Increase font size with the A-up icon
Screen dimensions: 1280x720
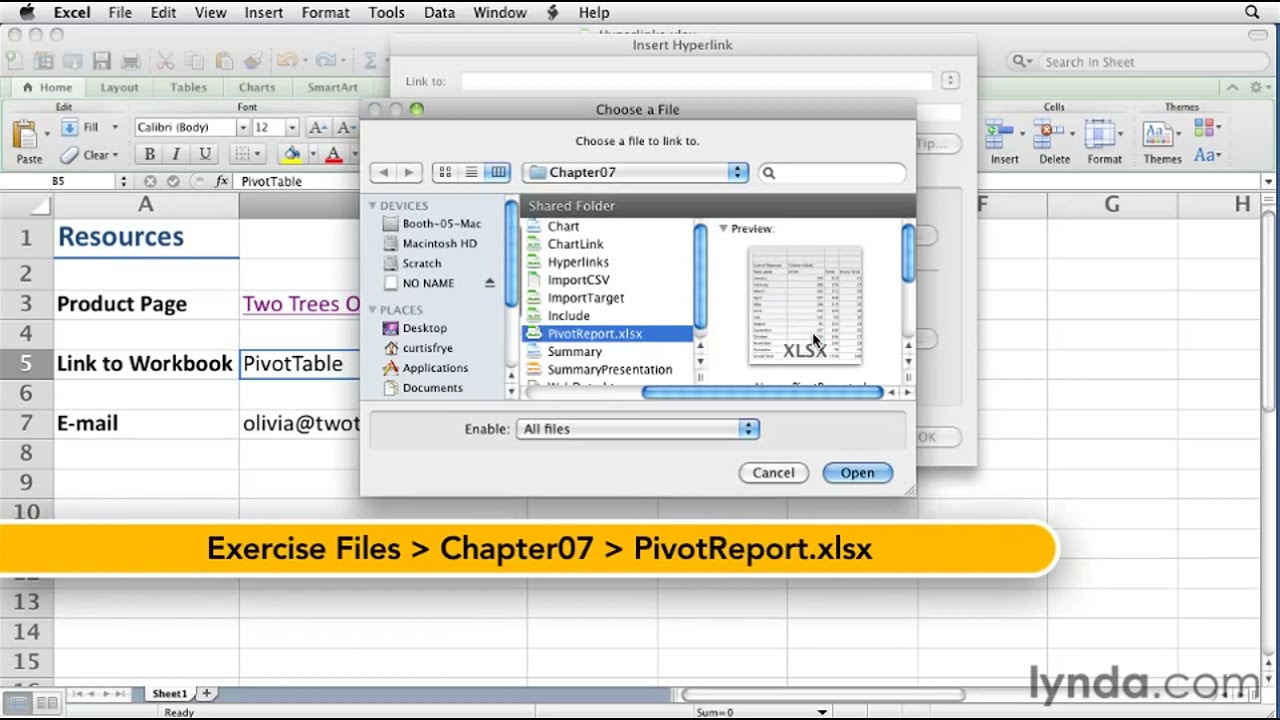(317, 127)
